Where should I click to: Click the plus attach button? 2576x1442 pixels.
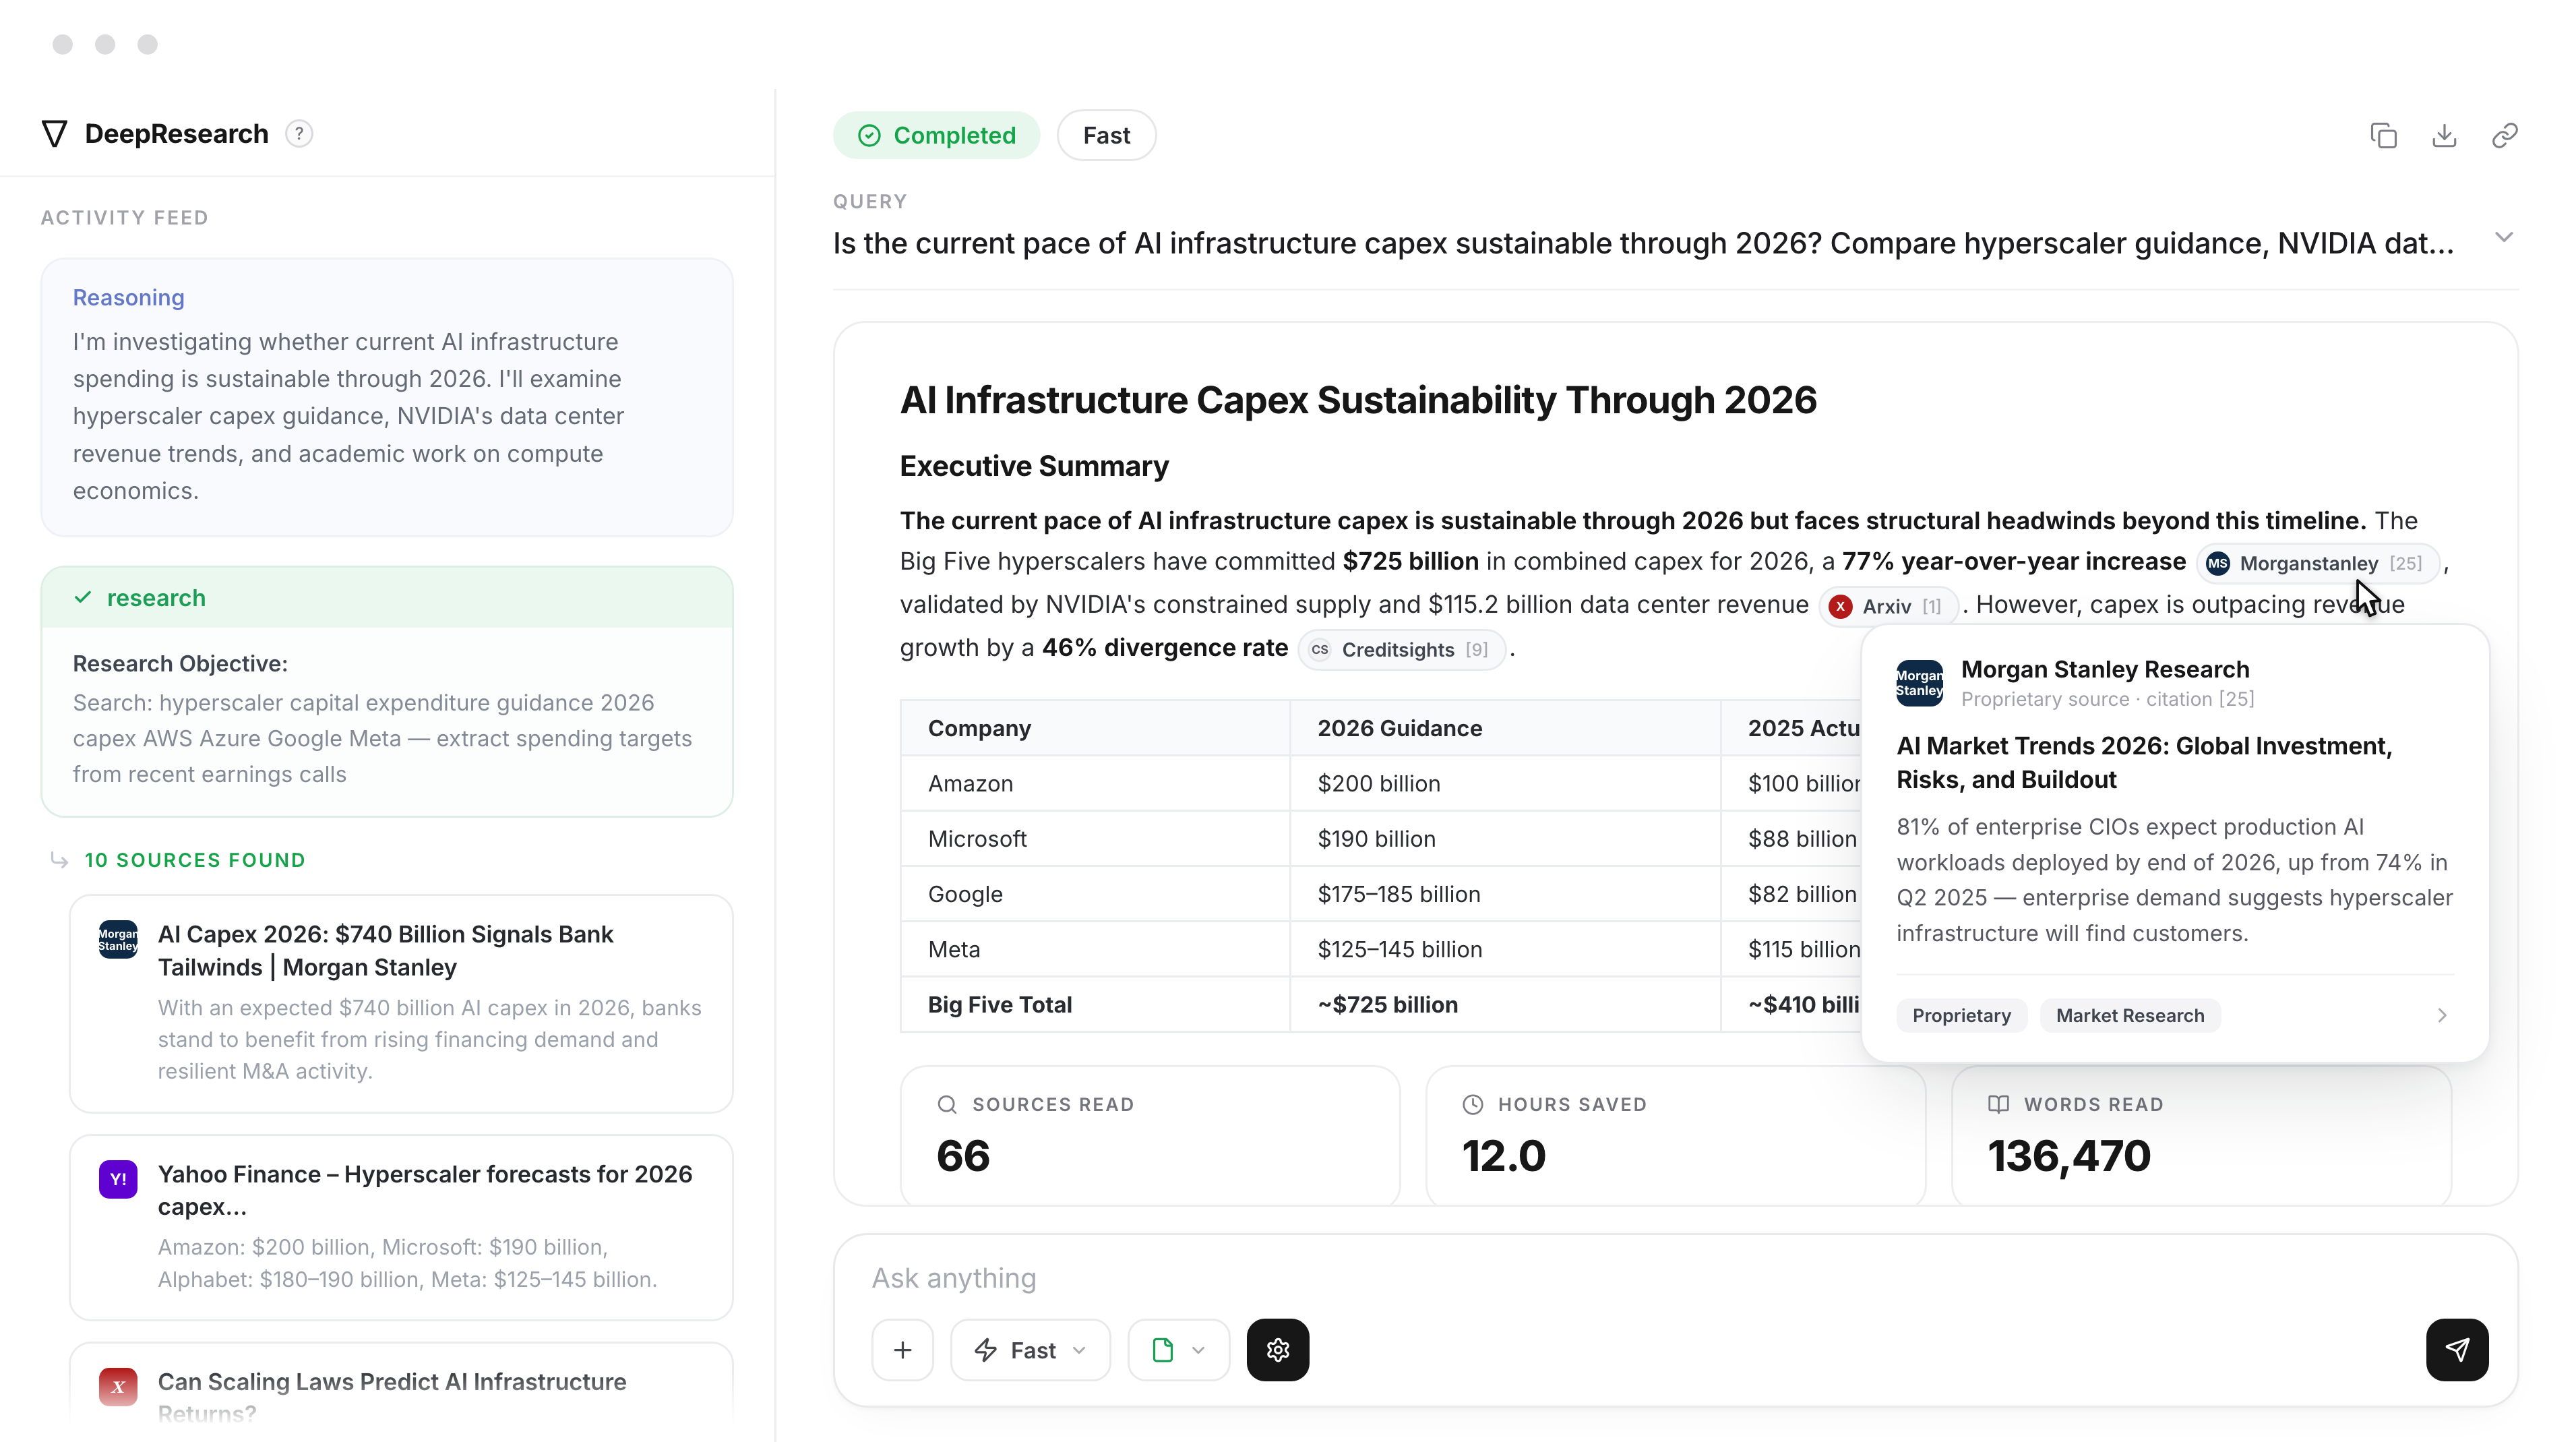902,1350
